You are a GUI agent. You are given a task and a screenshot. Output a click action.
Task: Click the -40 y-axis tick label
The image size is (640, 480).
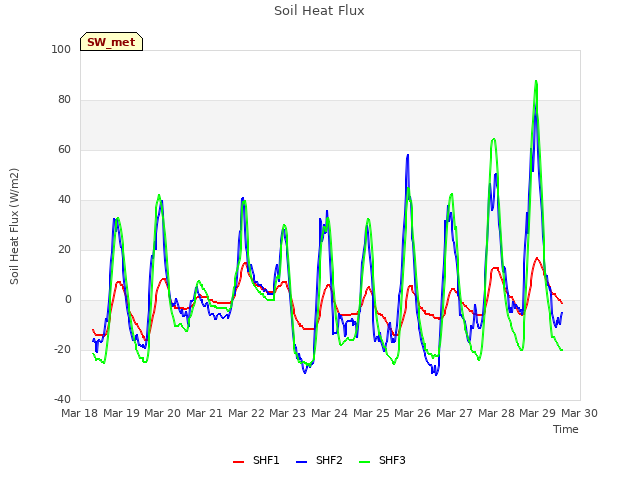pos(62,399)
